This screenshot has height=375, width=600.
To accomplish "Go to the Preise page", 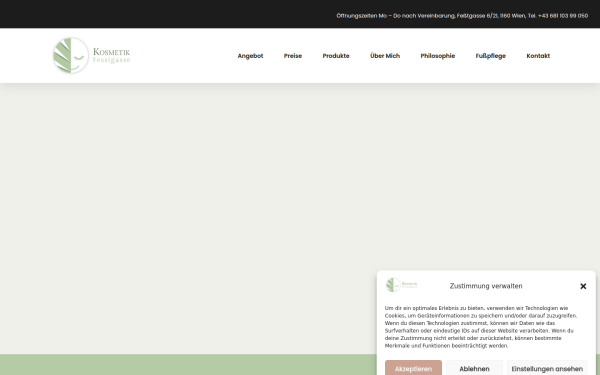I will click(x=293, y=56).
